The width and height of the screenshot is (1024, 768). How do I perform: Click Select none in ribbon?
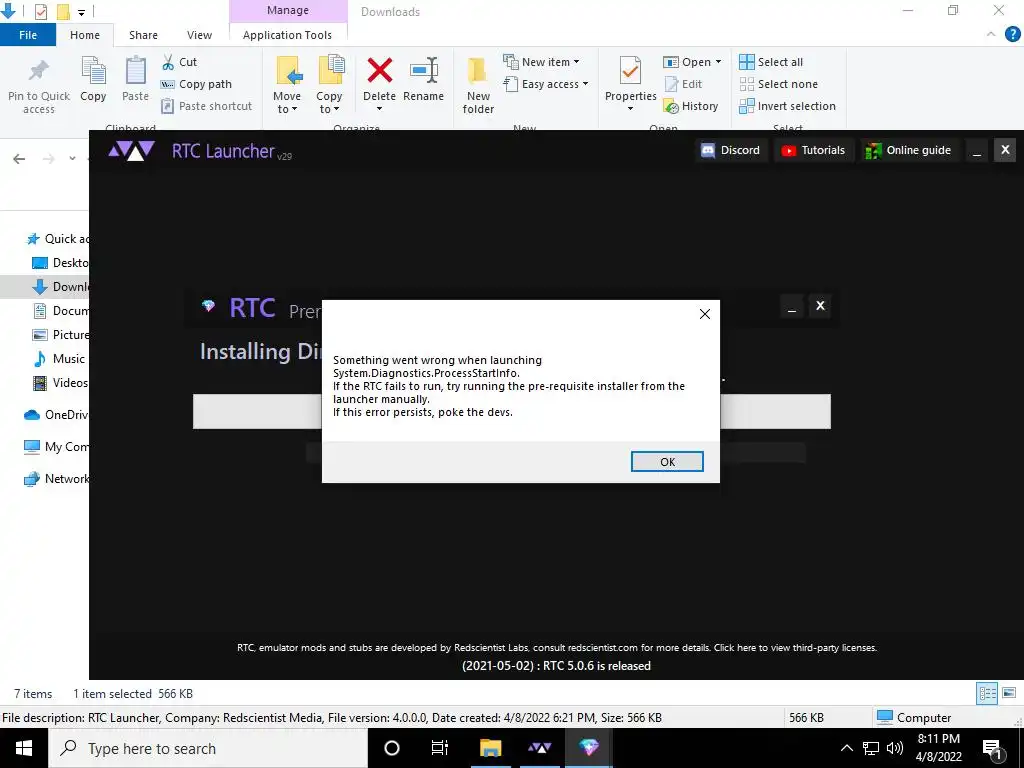(778, 84)
